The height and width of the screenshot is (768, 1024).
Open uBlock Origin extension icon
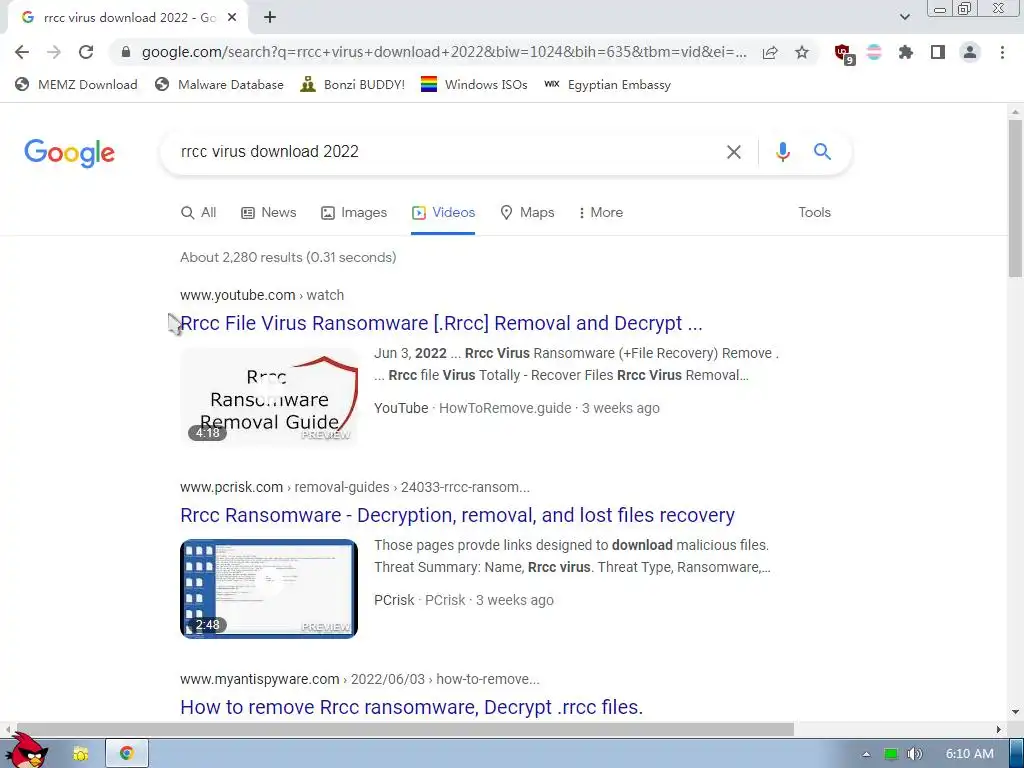844,54
